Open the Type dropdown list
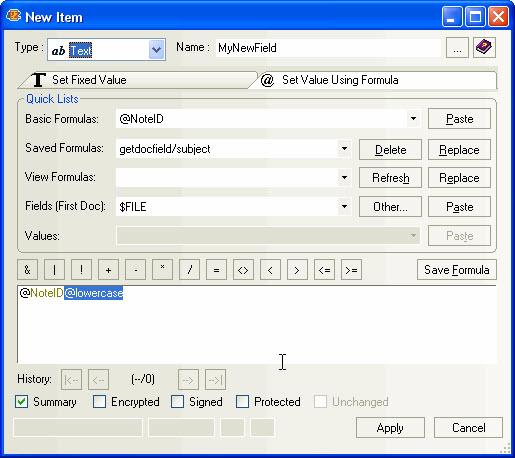This screenshot has height=458, width=515. 156,50
